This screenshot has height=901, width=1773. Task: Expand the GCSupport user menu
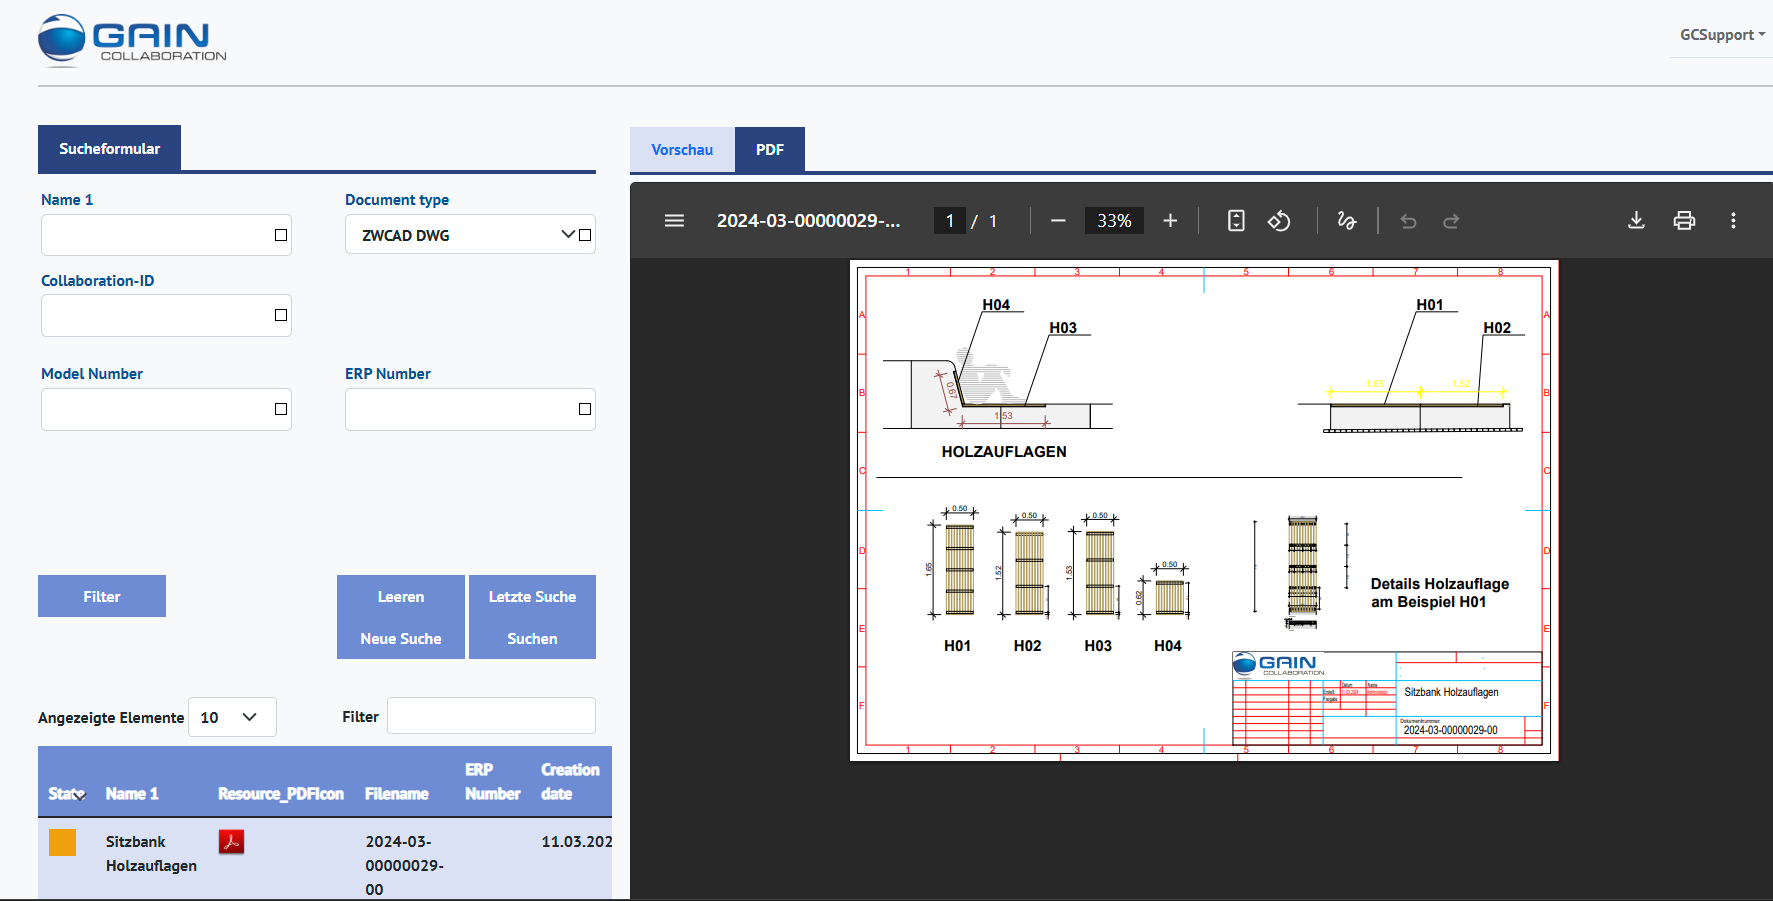(x=1720, y=33)
